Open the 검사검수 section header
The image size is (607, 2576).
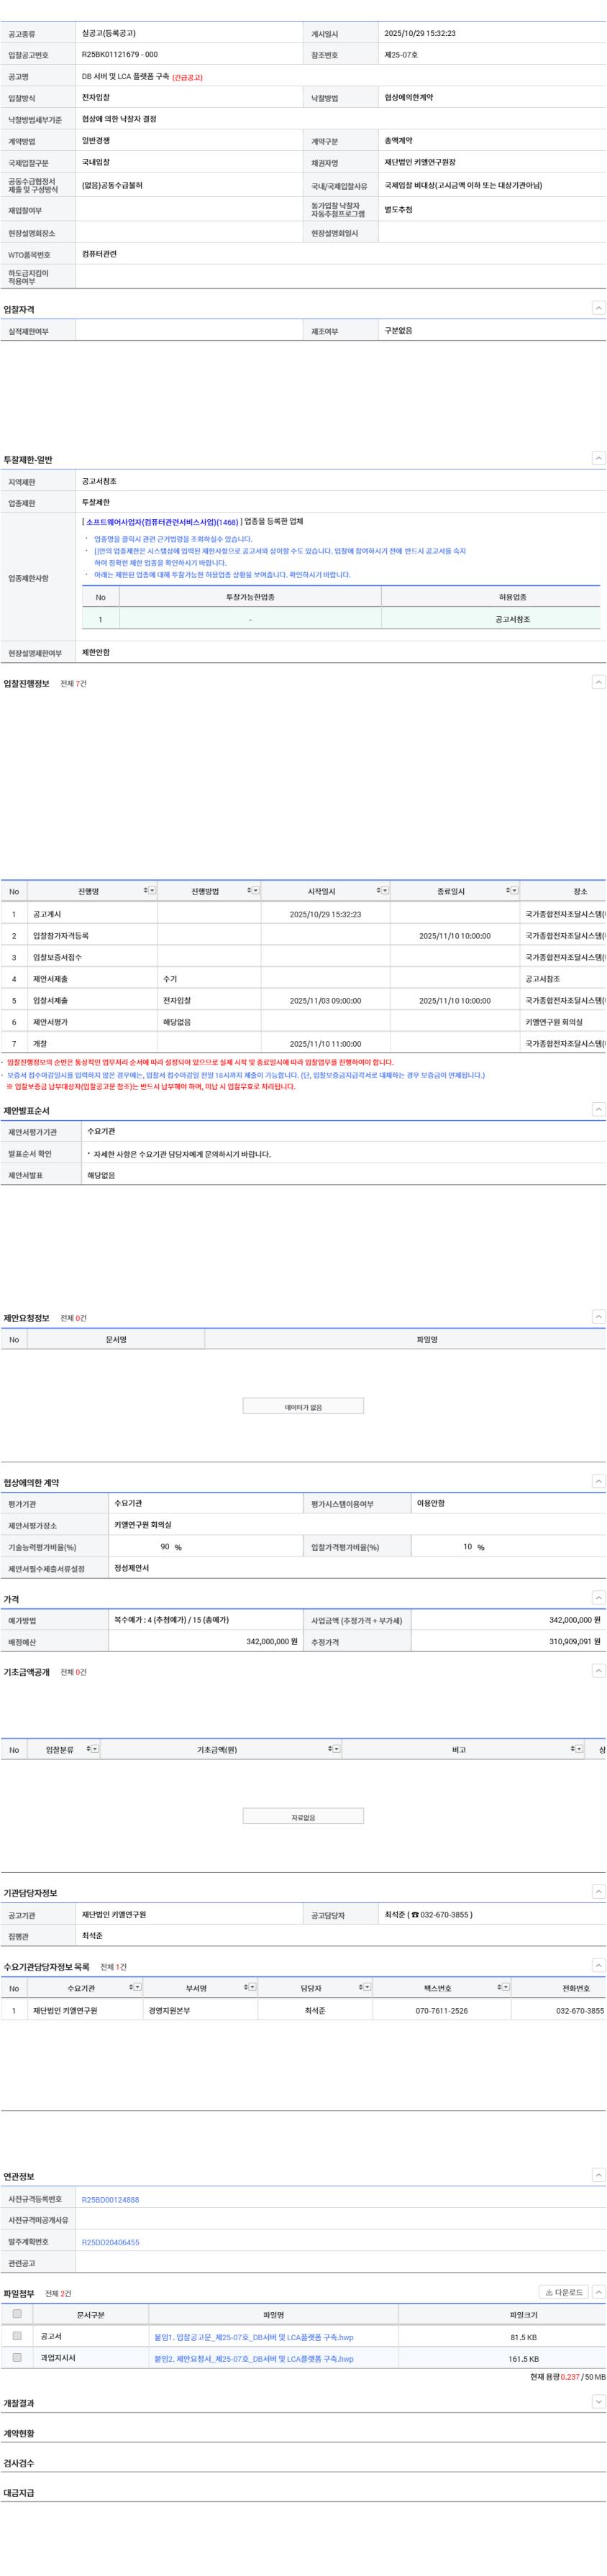(x=19, y=2463)
